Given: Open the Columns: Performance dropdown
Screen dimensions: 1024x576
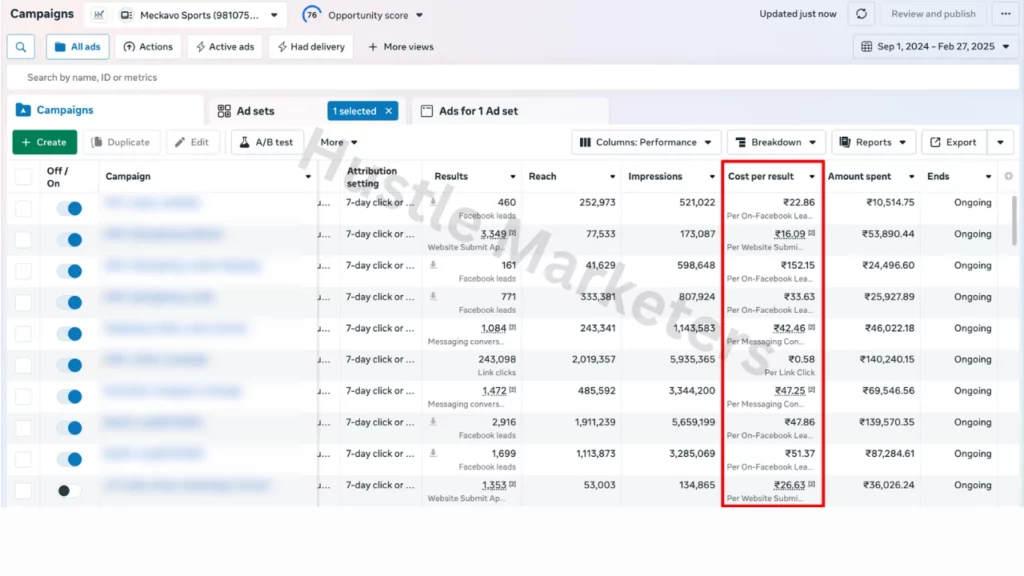Looking at the screenshot, I should 646,142.
